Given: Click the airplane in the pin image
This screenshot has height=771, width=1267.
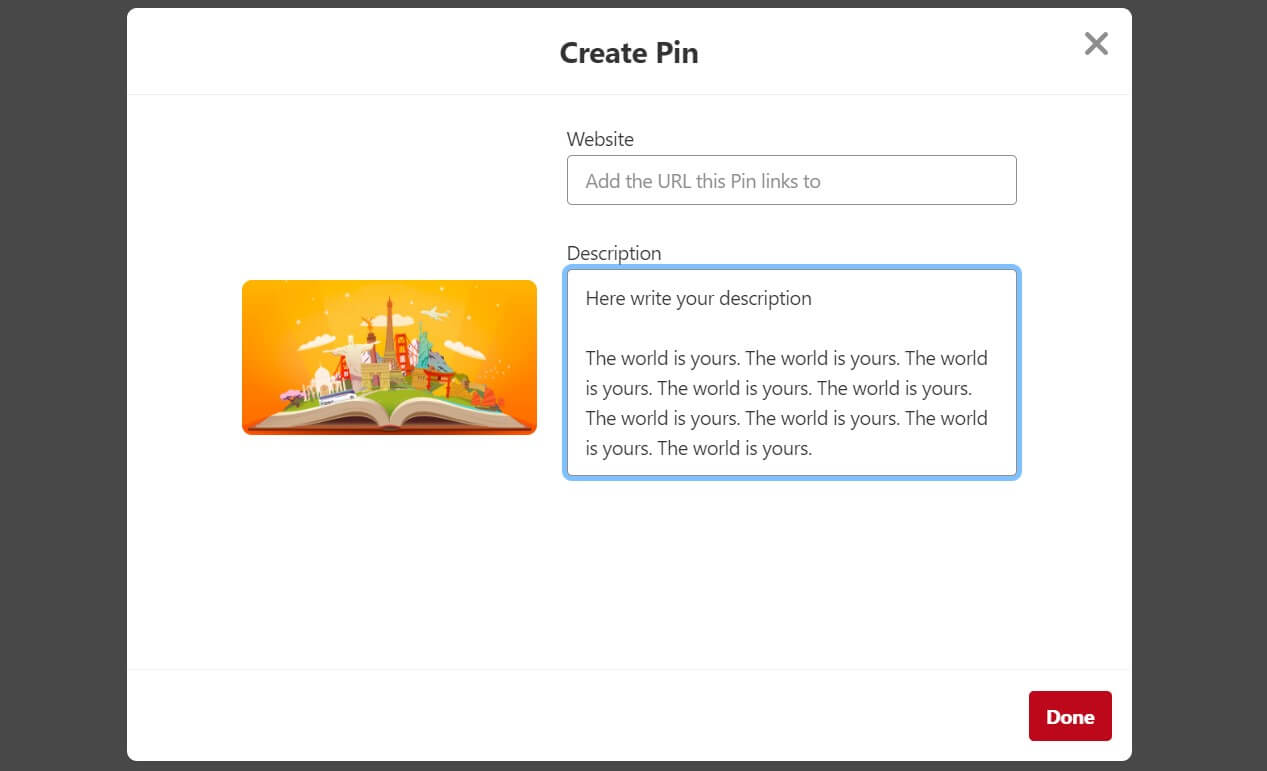Looking at the screenshot, I should 434,314.
